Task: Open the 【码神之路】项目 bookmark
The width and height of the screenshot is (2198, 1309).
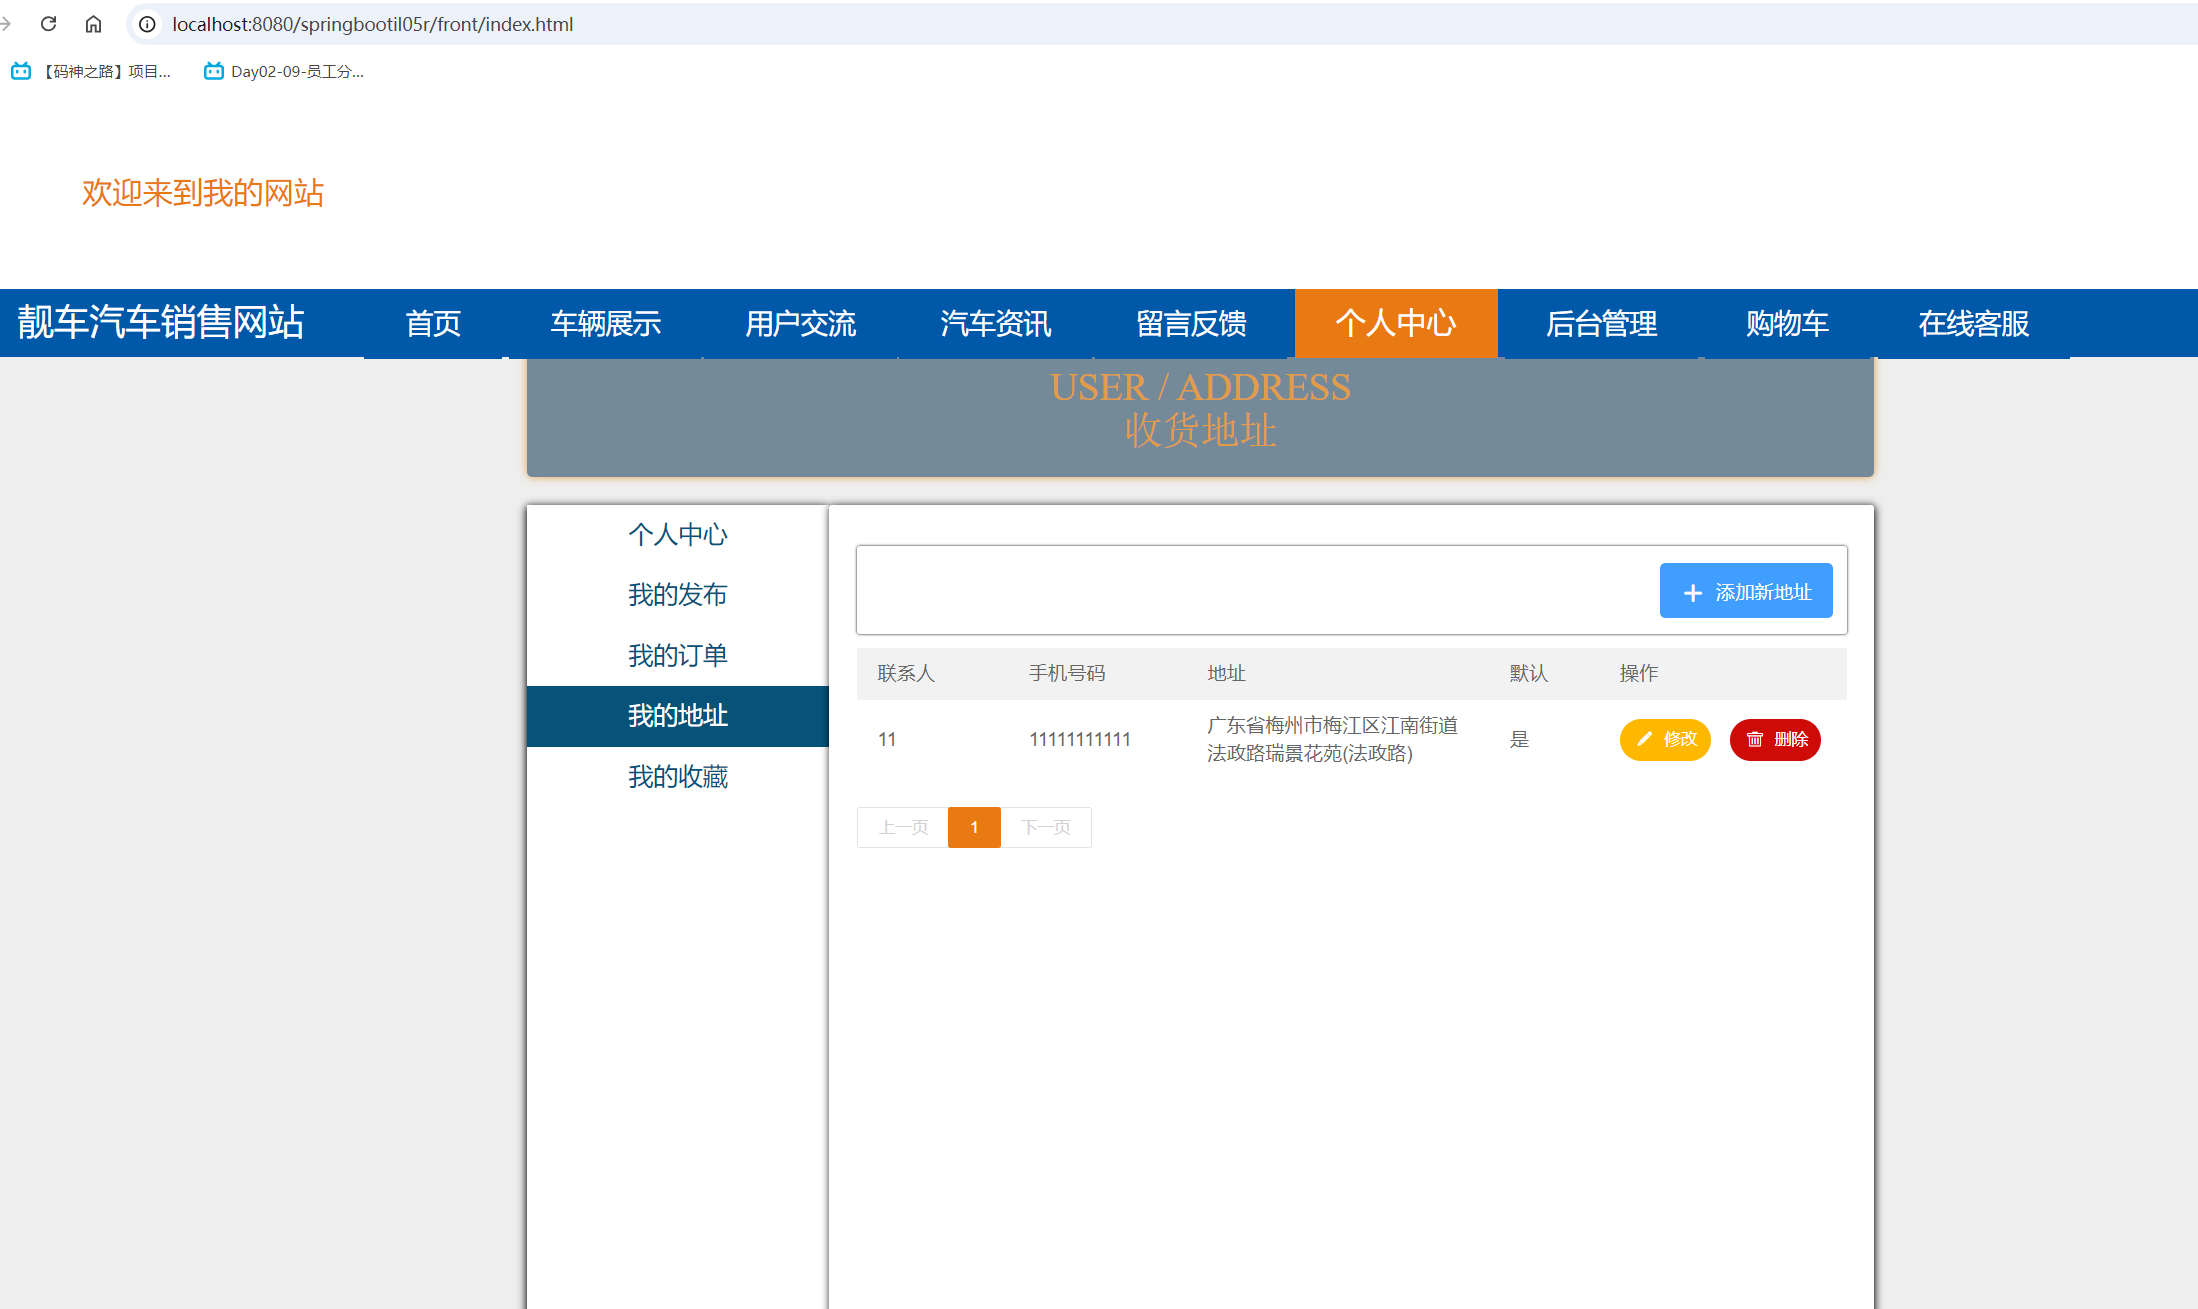Action: click(91, 71)
